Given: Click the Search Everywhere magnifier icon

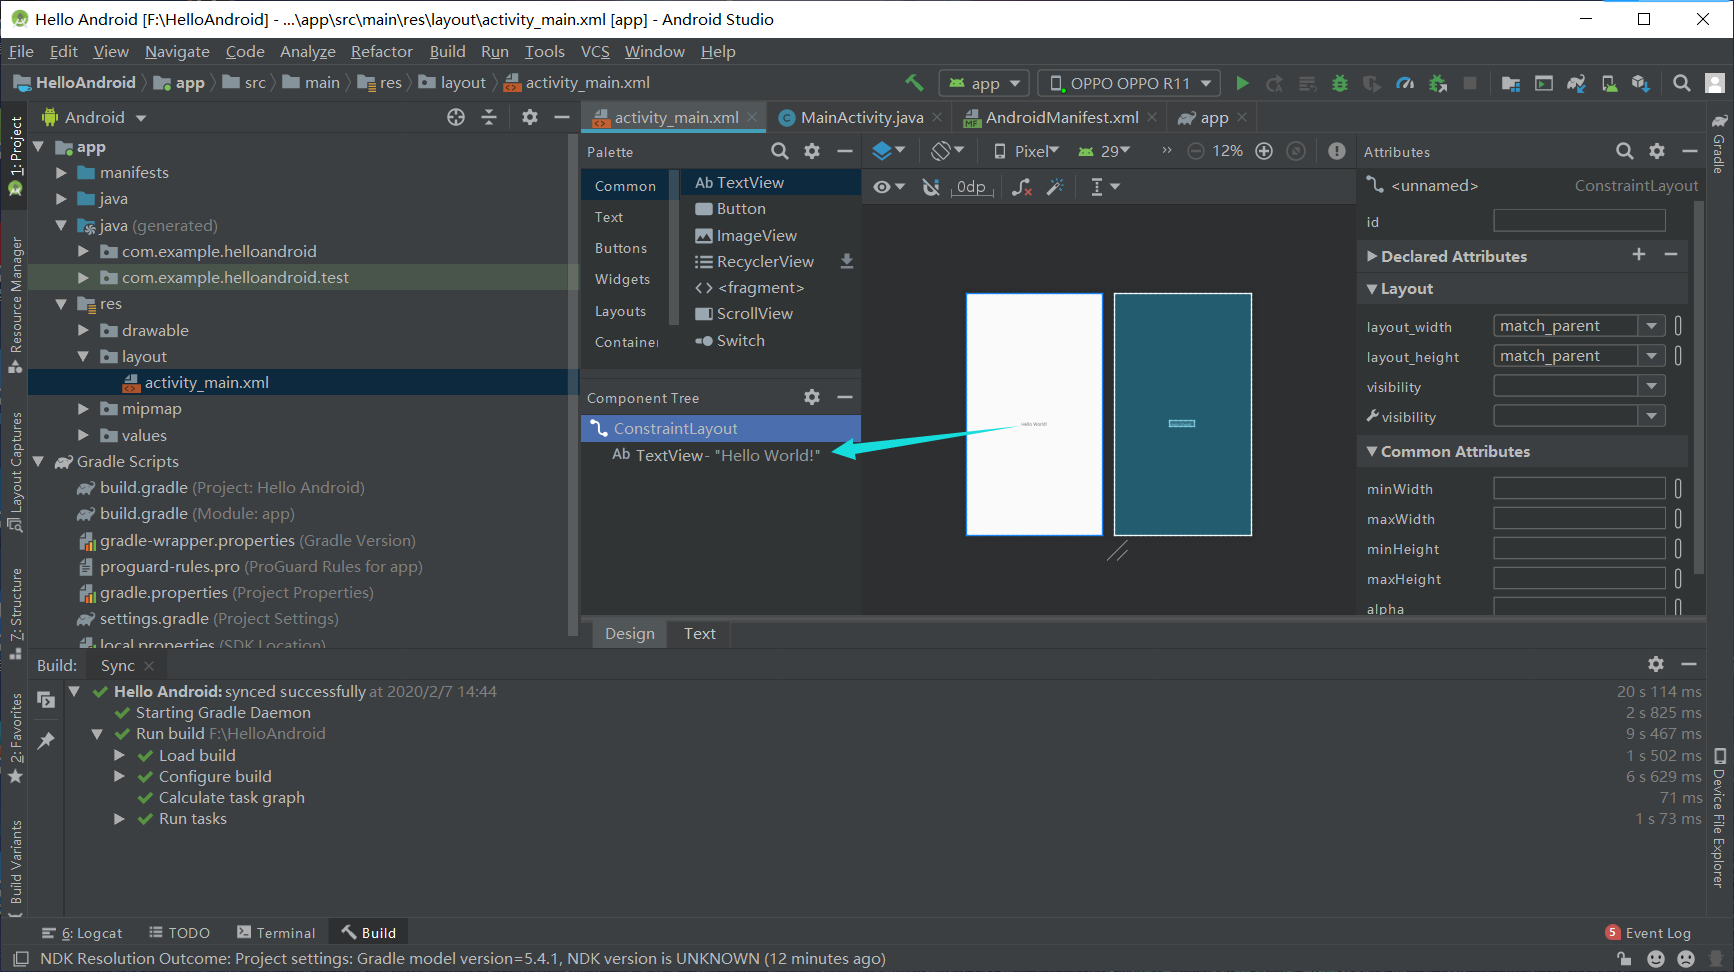Looking at the screenshot, I should click(x=1682, y=83).
